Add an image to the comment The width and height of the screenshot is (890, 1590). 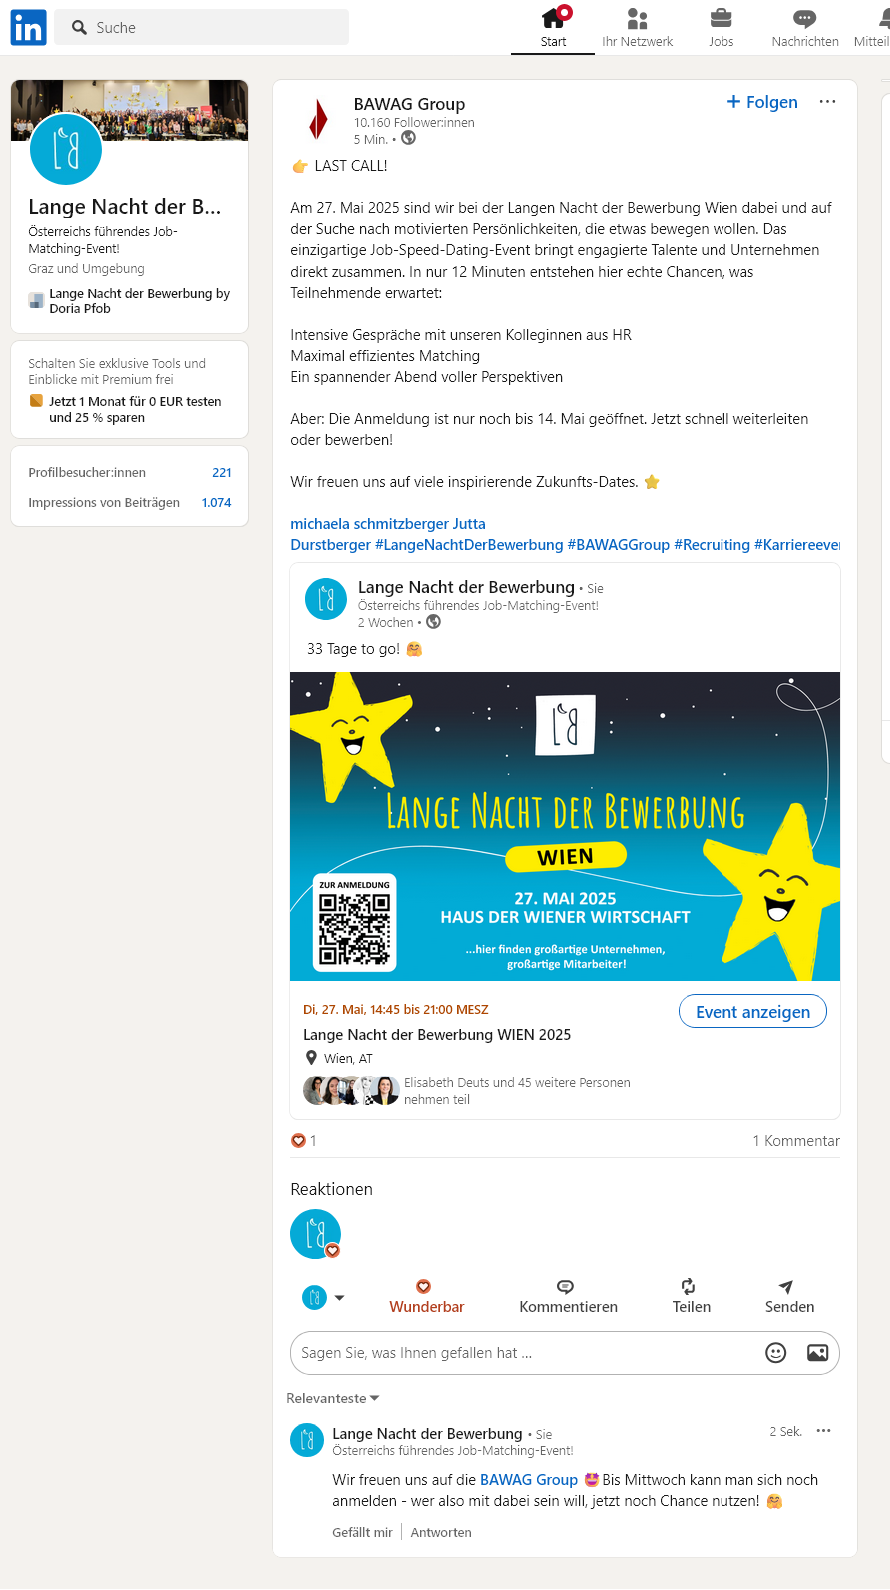817,1353
